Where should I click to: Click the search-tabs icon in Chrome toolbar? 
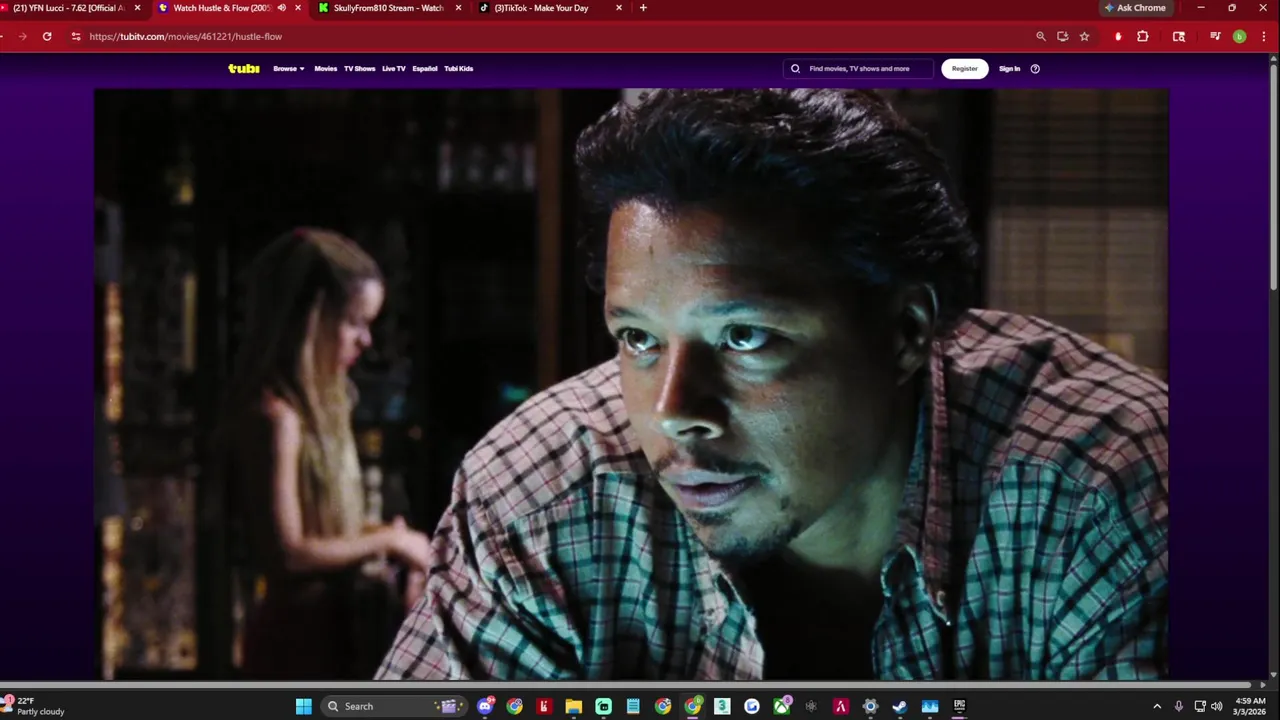1179,36
